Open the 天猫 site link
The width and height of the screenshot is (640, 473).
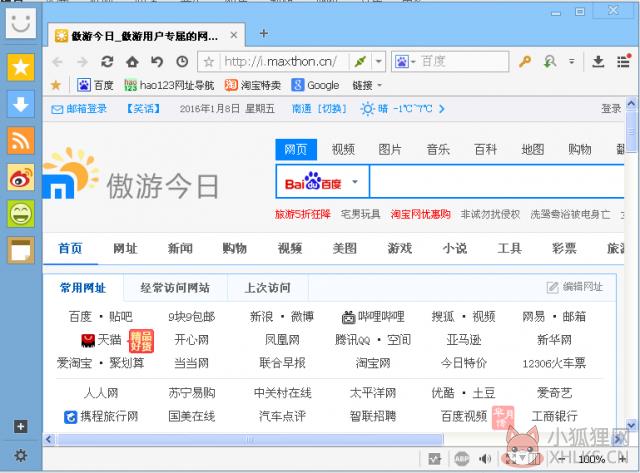101,340
